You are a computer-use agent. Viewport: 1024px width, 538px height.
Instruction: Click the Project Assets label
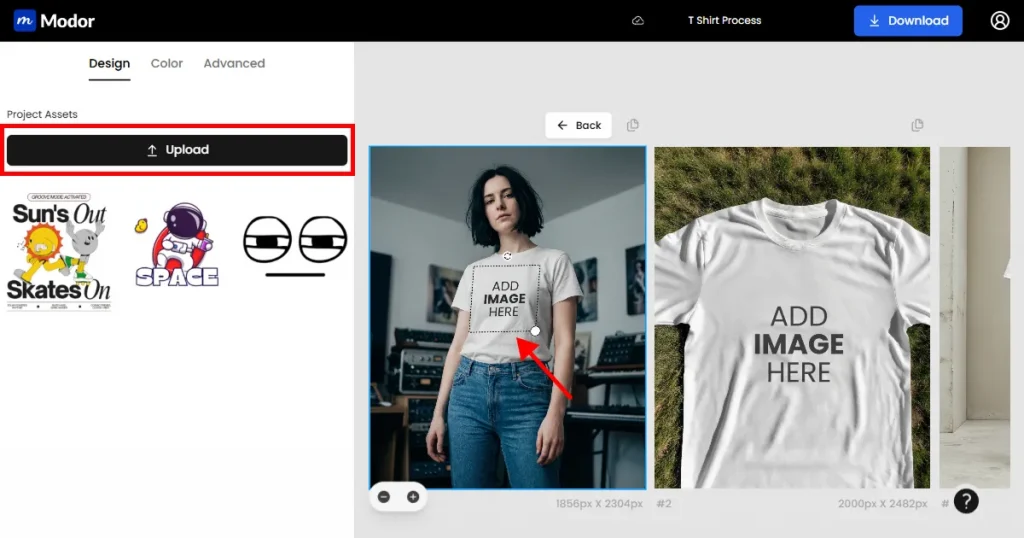tap(42, 114)
